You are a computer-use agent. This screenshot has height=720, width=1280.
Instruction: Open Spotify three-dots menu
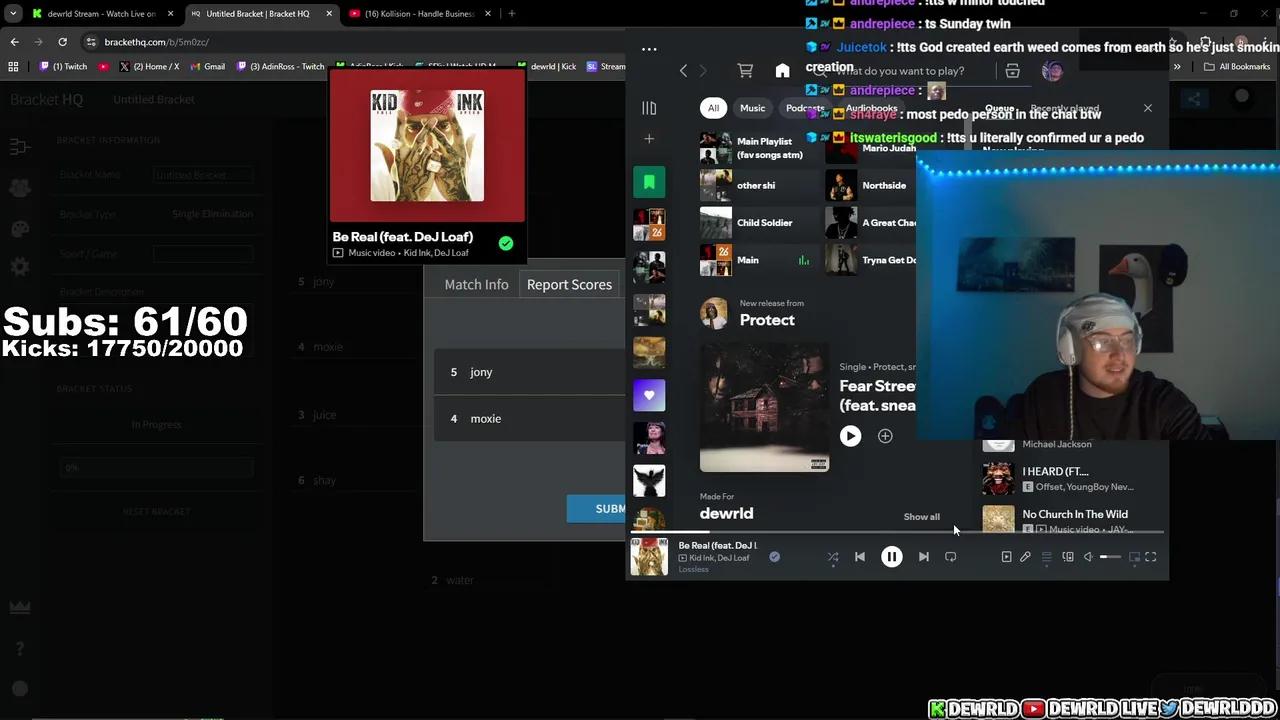[649, 48]
